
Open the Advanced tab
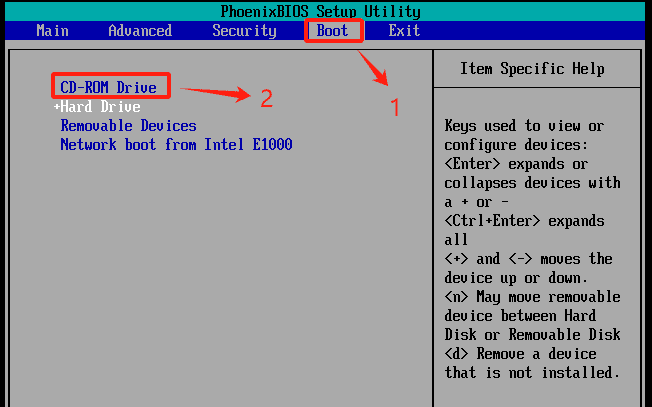click(x=140, y=31)
